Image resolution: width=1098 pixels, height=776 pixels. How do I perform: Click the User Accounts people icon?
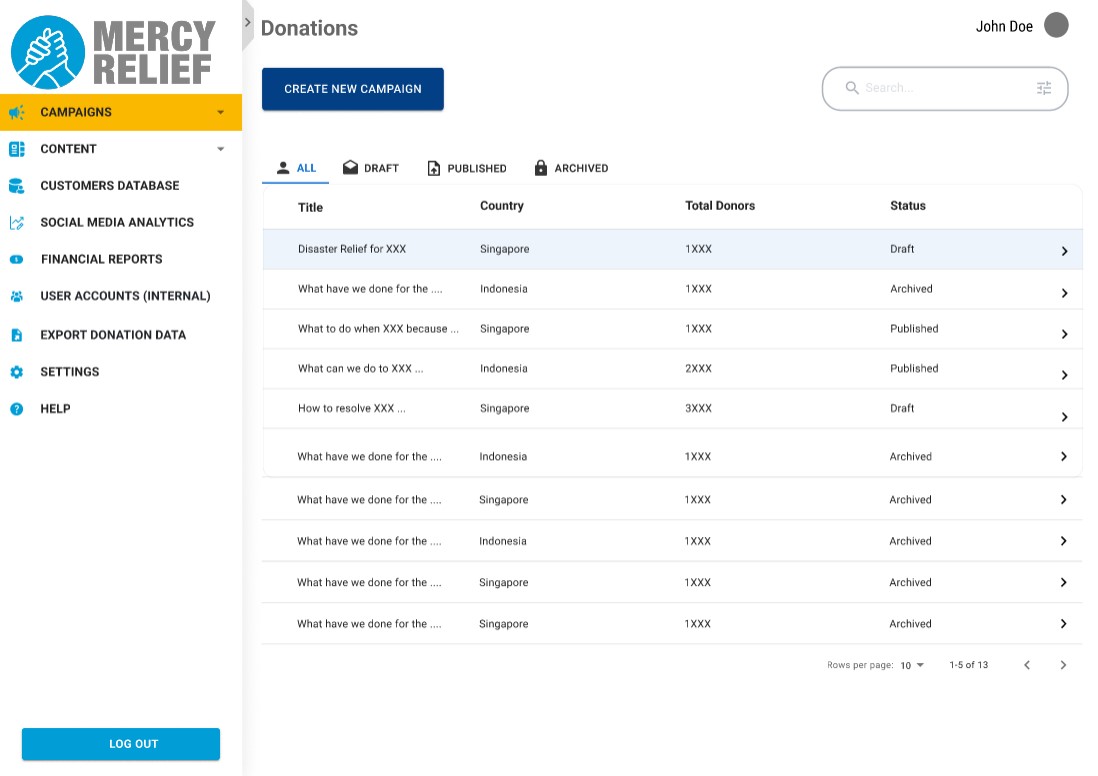[x=16, y=297]
